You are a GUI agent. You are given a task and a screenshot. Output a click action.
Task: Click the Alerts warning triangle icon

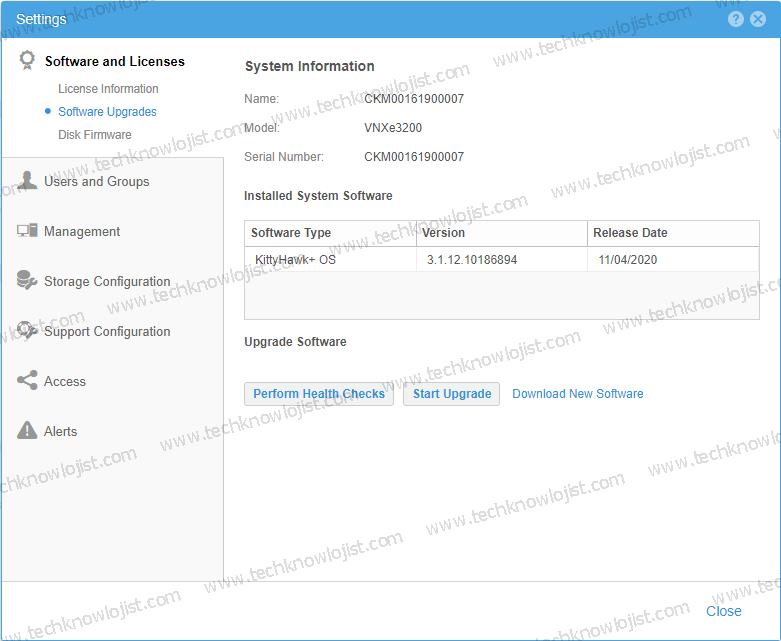27,430
